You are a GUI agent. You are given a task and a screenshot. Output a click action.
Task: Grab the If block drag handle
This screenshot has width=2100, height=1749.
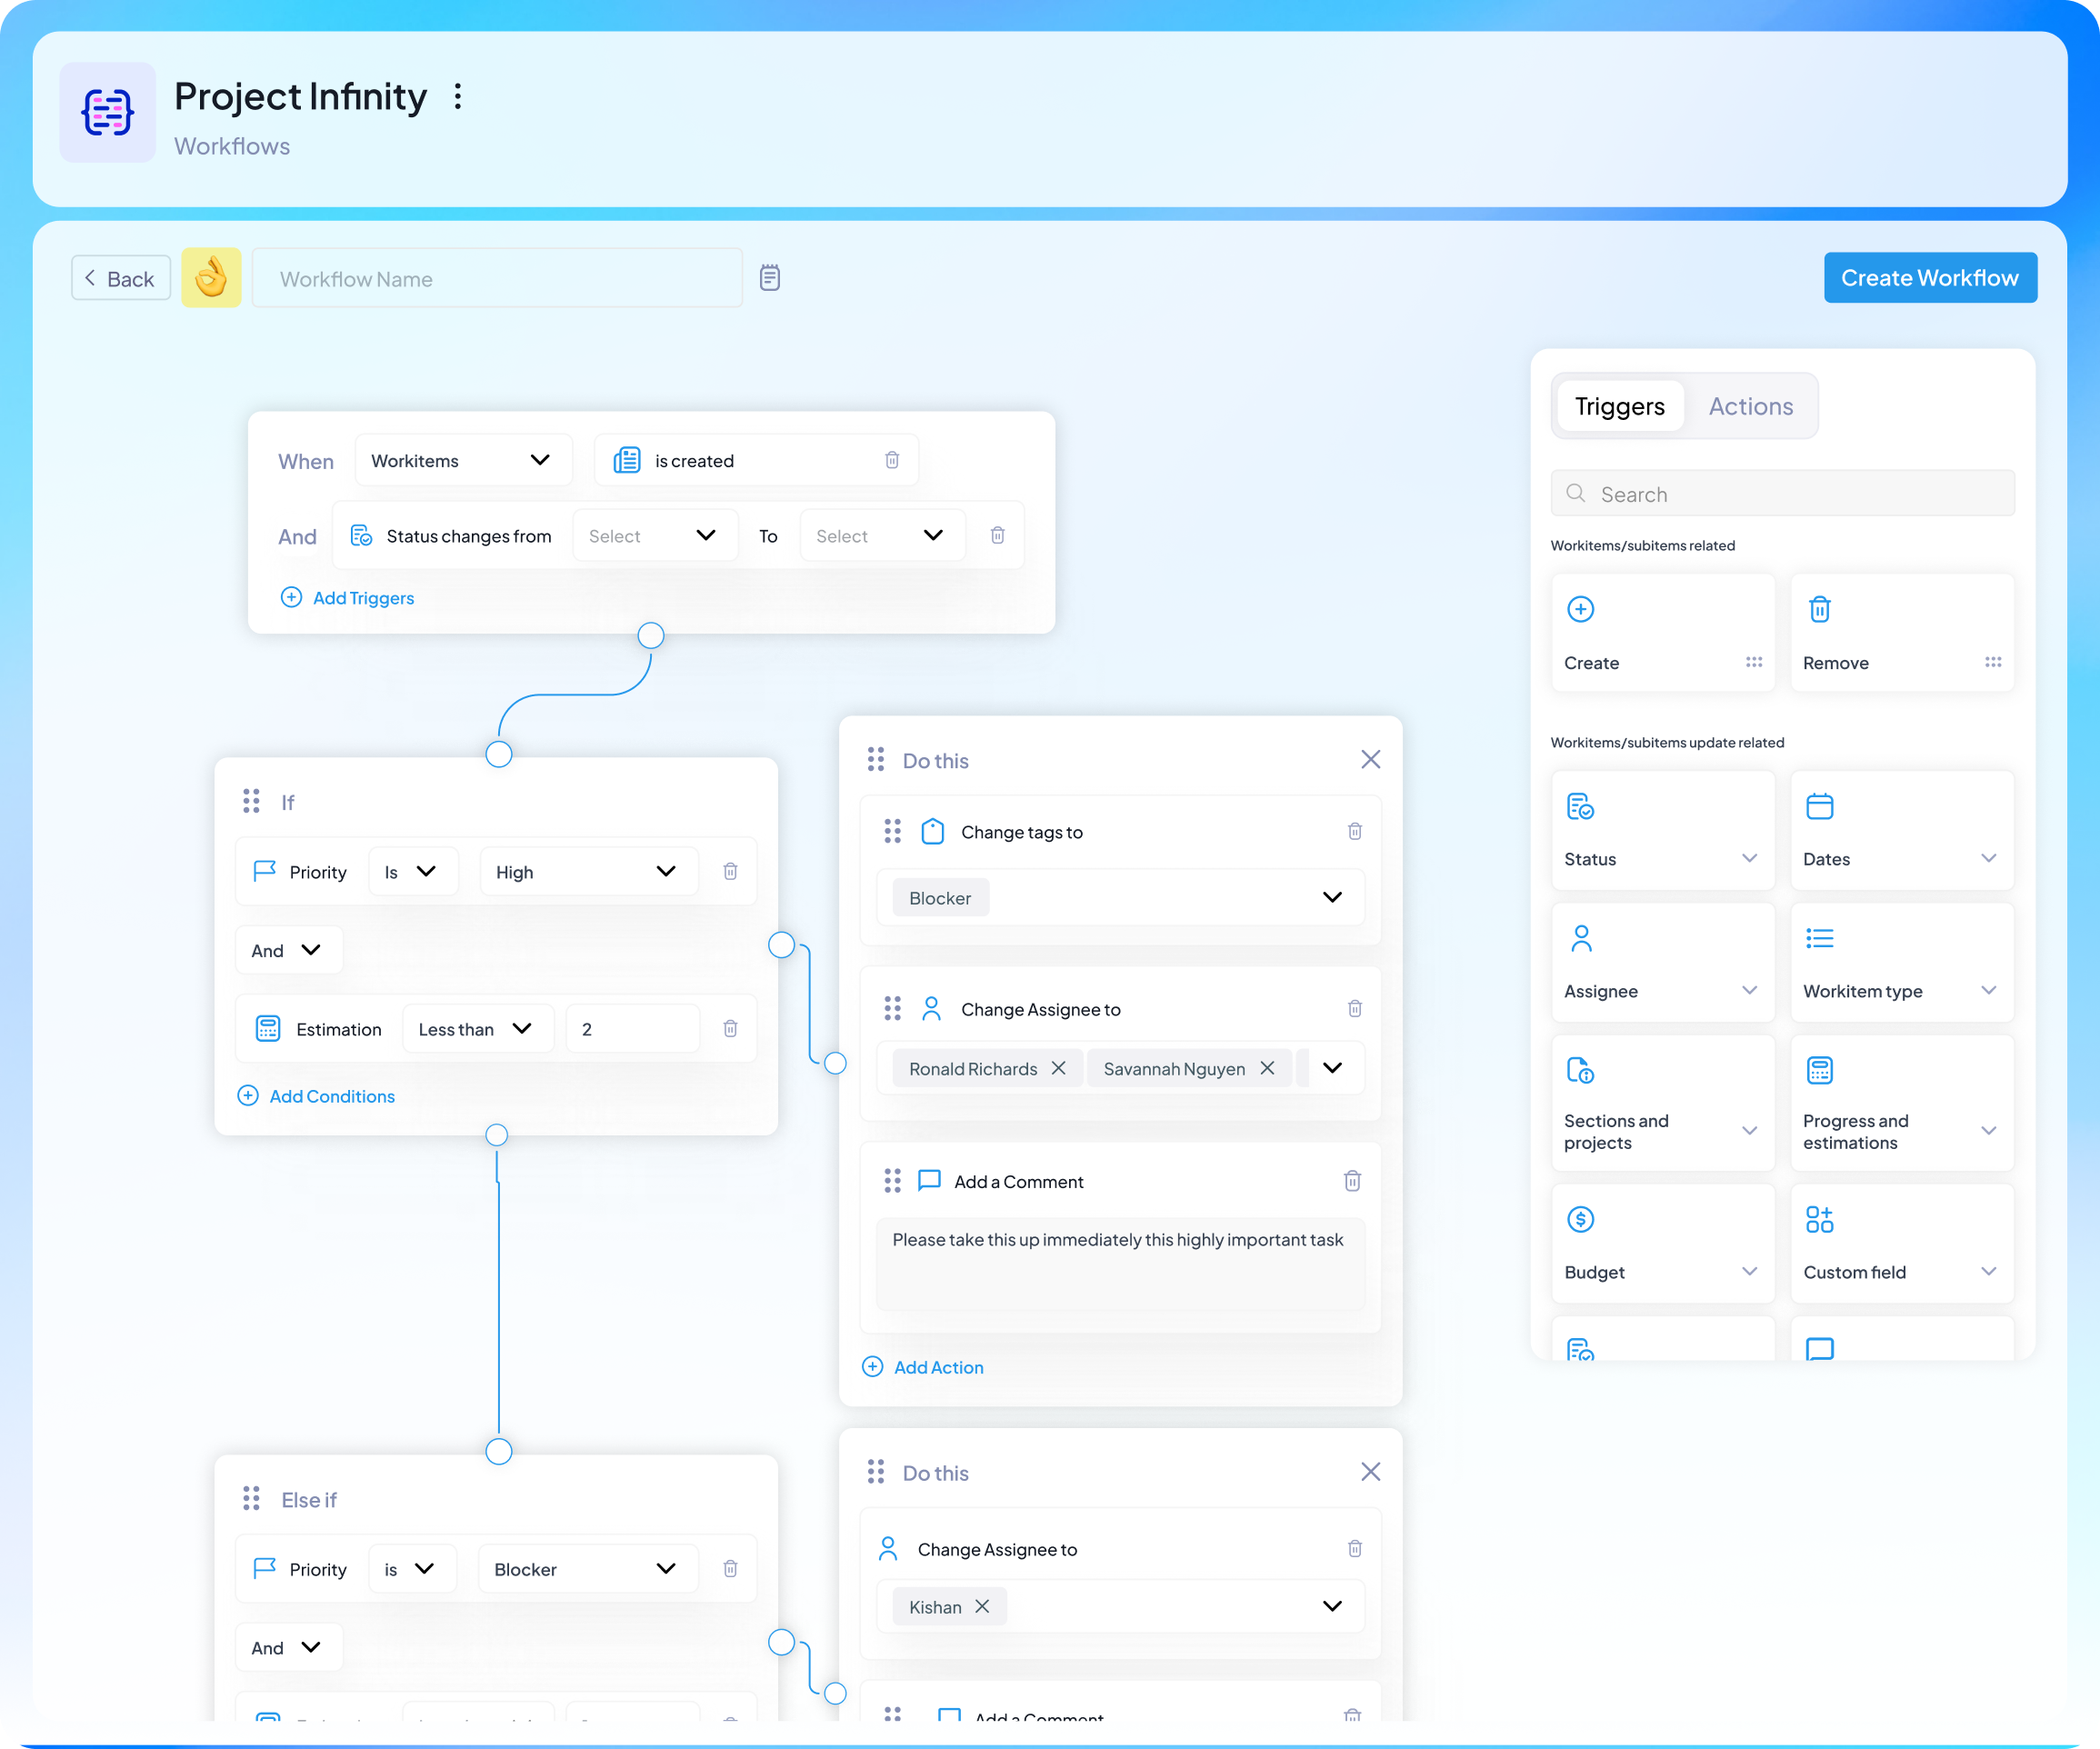tap(251, 801)
